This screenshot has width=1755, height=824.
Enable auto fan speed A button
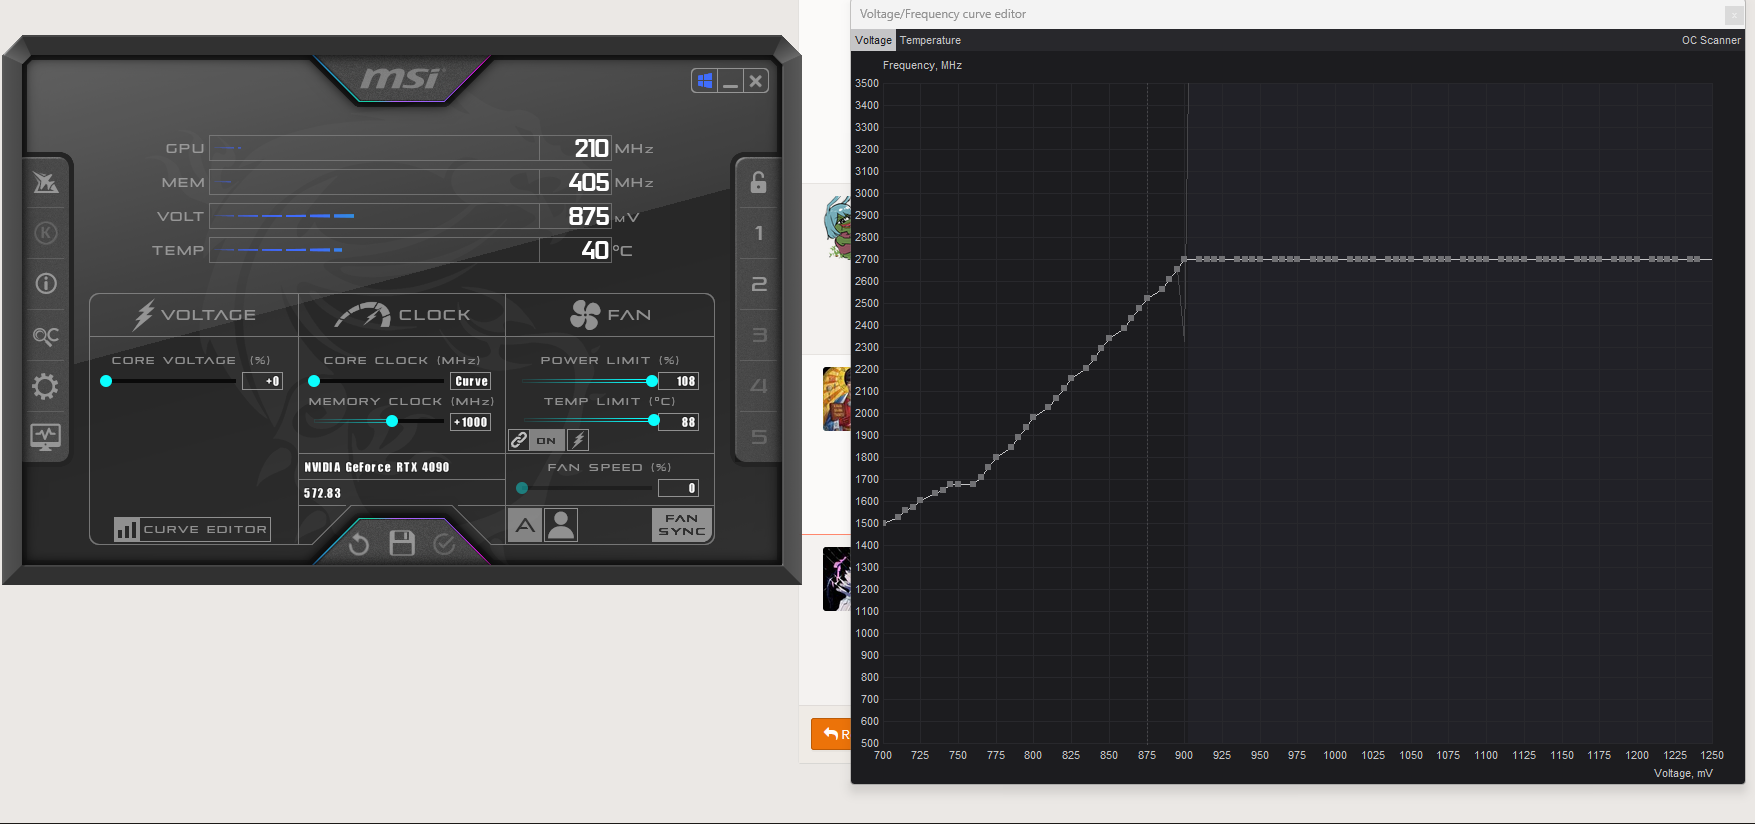(525, 525)
